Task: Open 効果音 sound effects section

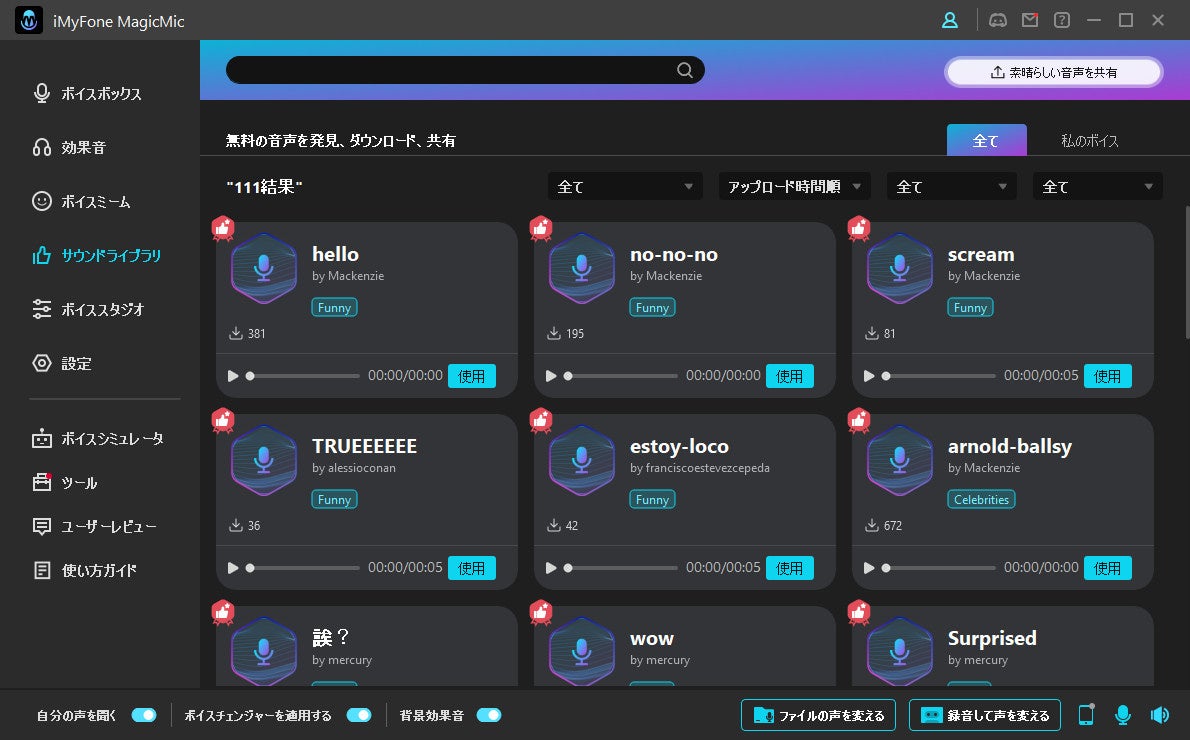Action: [x=69, y=147]
